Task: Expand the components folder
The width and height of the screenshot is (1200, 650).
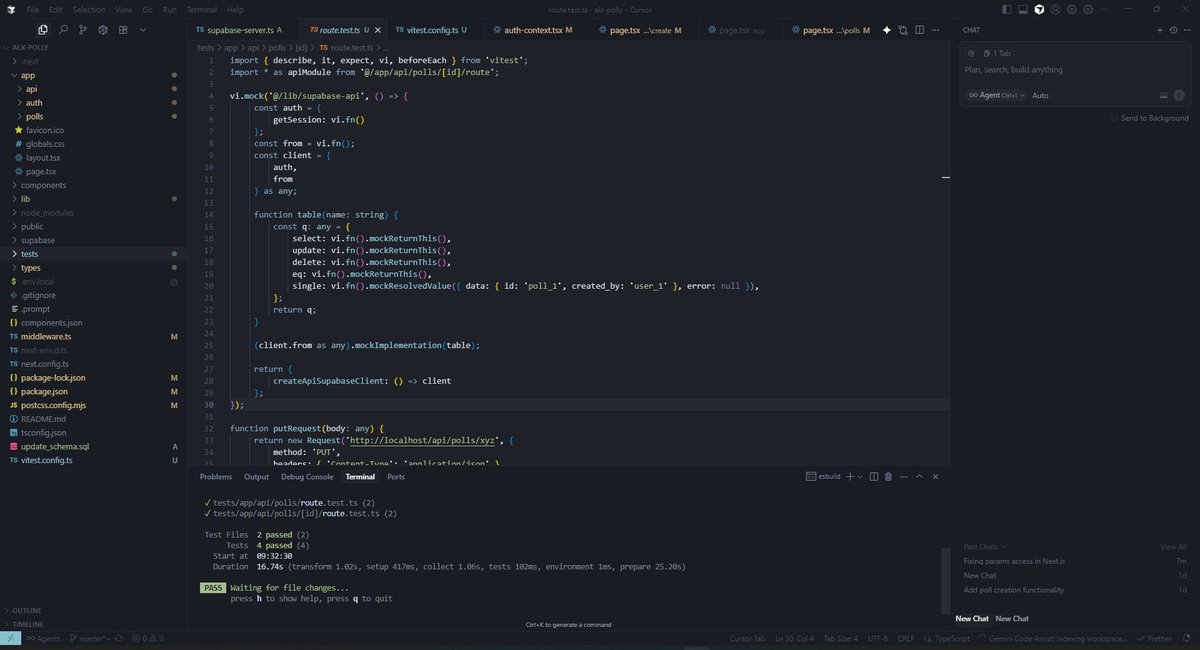Action: pos(43,185)
